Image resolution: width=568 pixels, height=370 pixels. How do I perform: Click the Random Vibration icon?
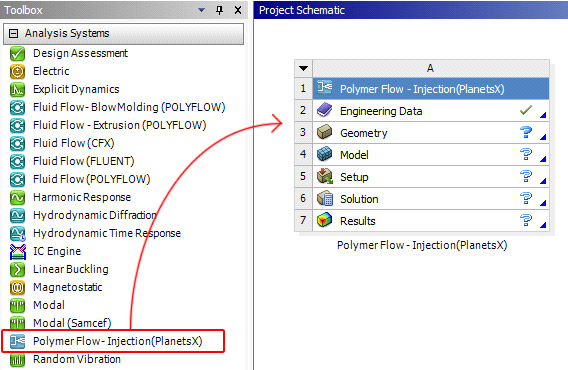click(x=17, y=359)
